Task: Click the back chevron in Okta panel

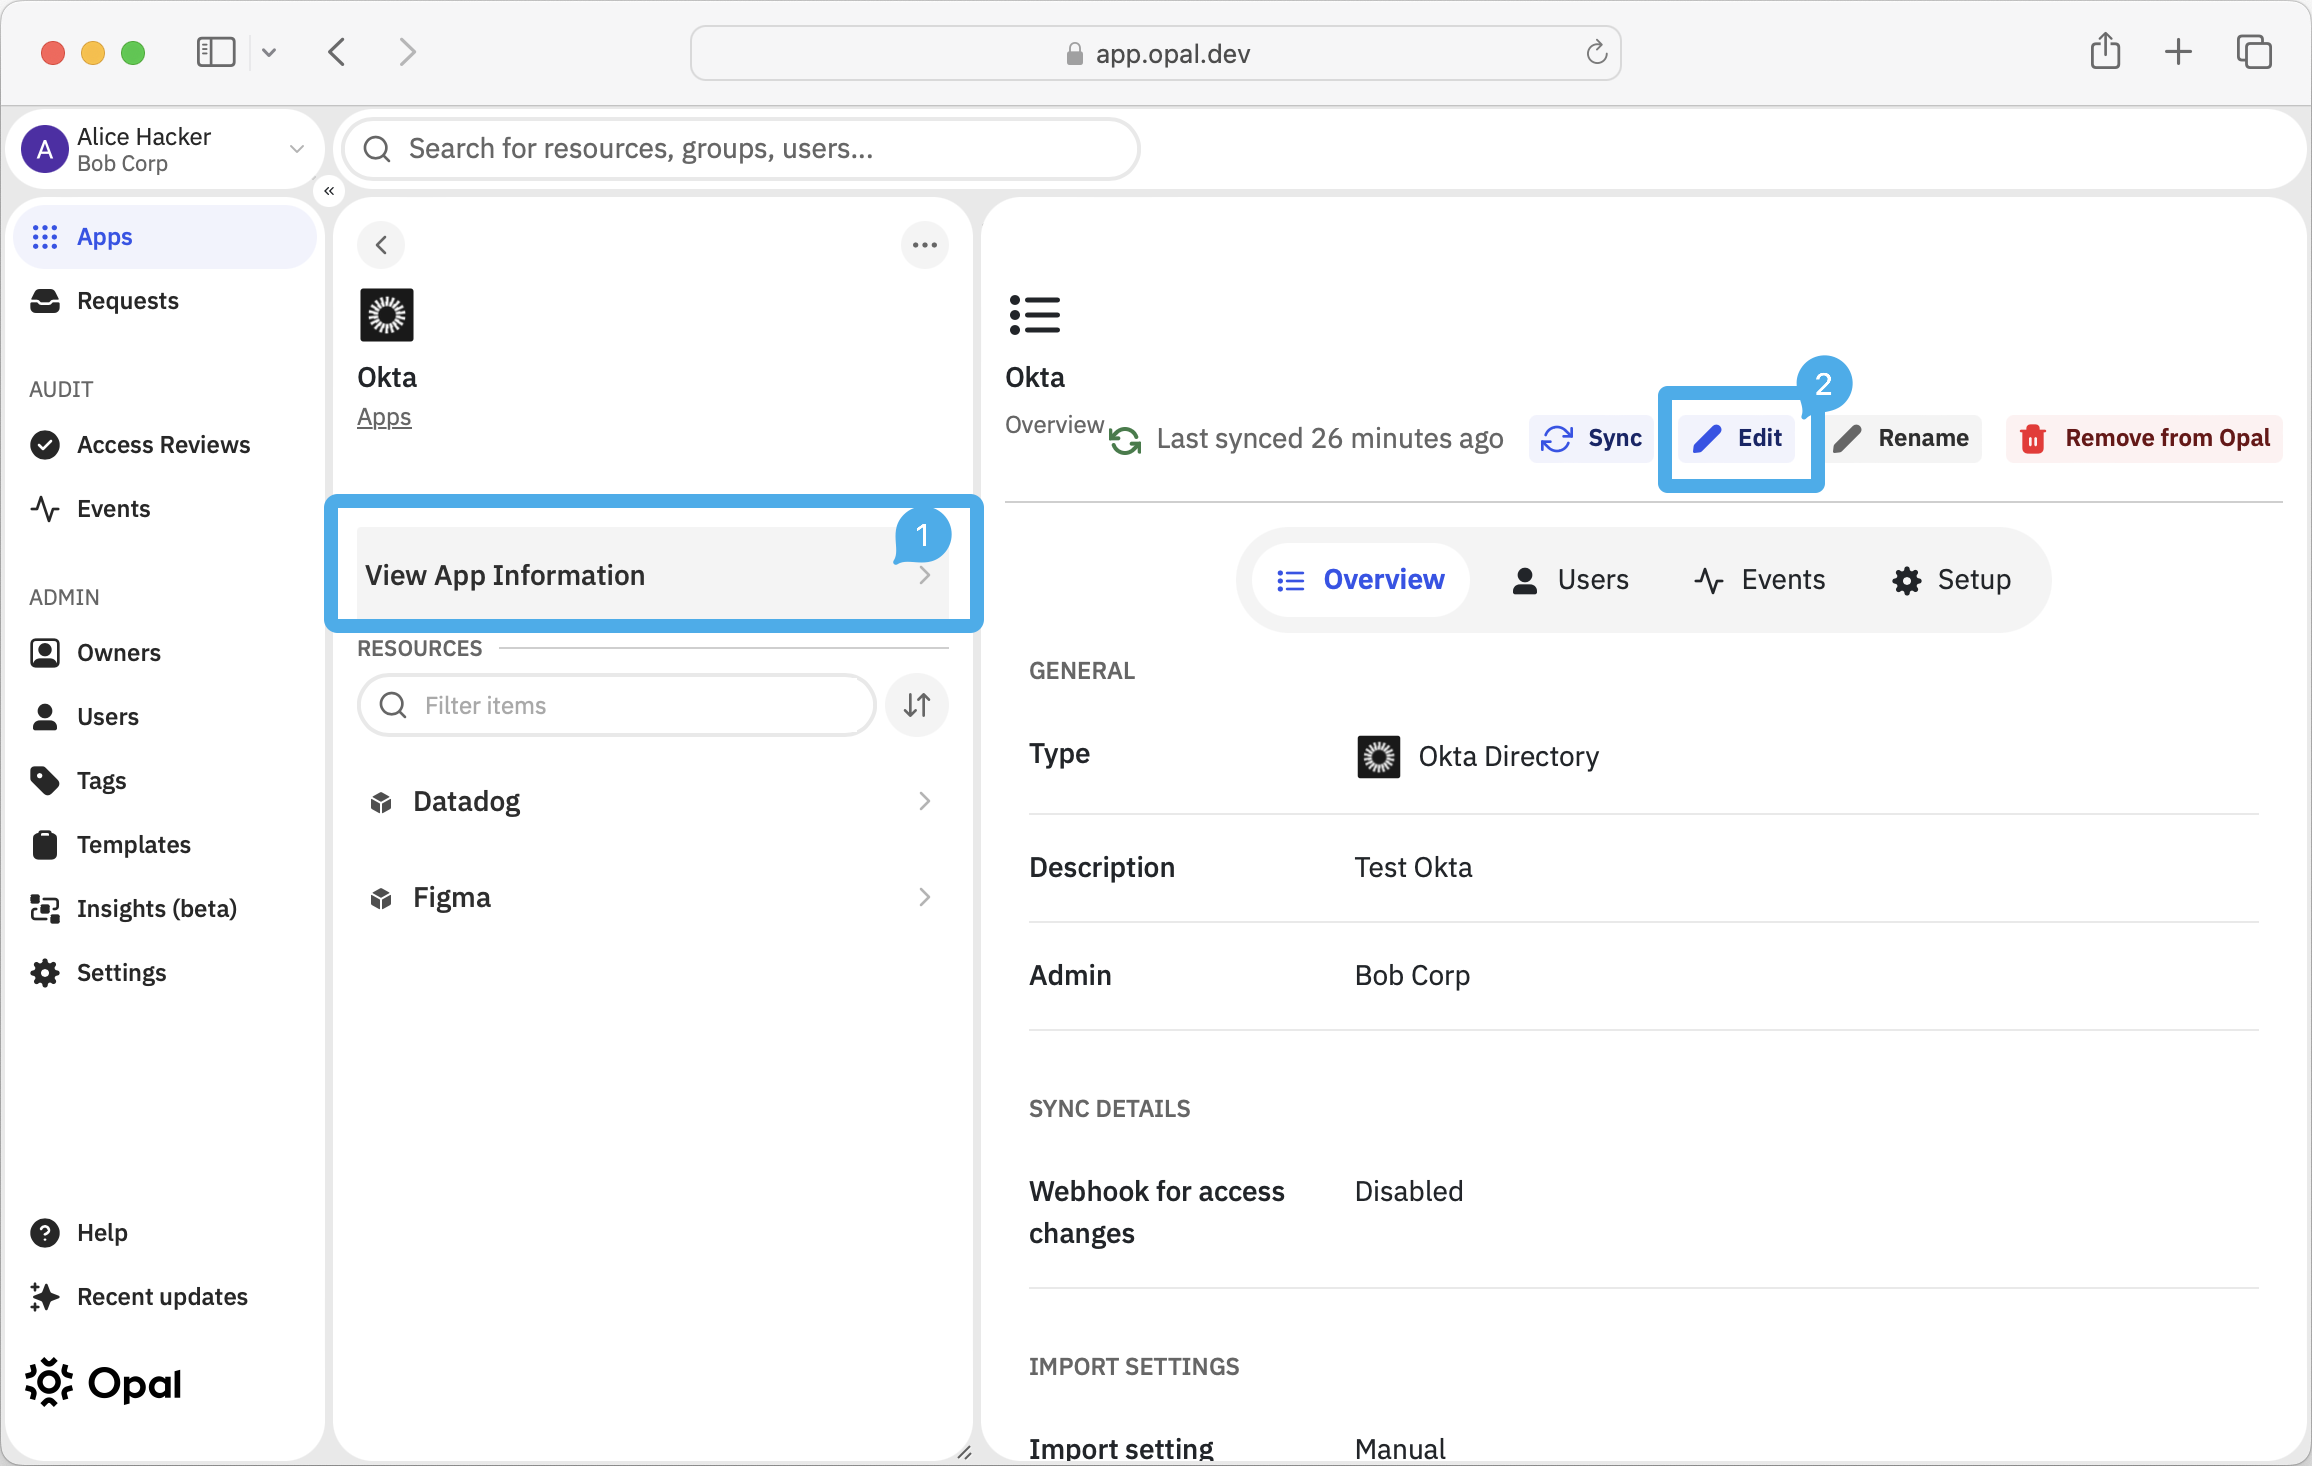Action: 381,245
